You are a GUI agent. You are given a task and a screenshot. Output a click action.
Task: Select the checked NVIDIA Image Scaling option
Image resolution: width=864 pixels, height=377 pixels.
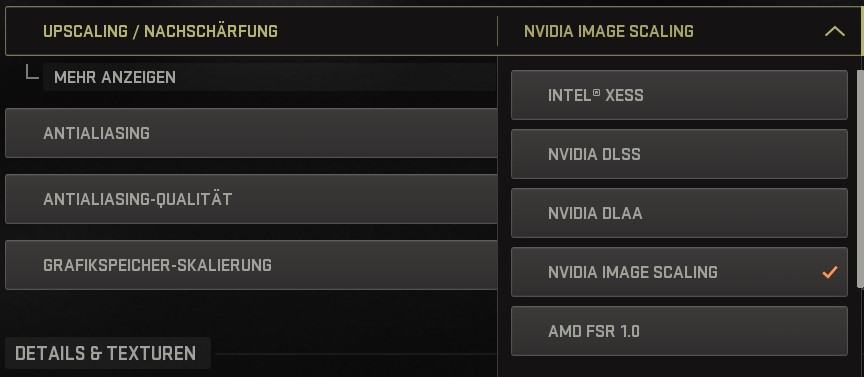pyautogui.click(x=679, y=272)
